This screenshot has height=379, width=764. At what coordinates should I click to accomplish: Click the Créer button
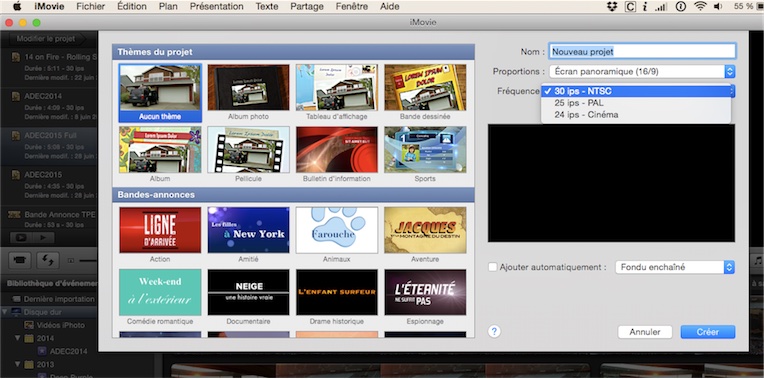pos(707,332)
